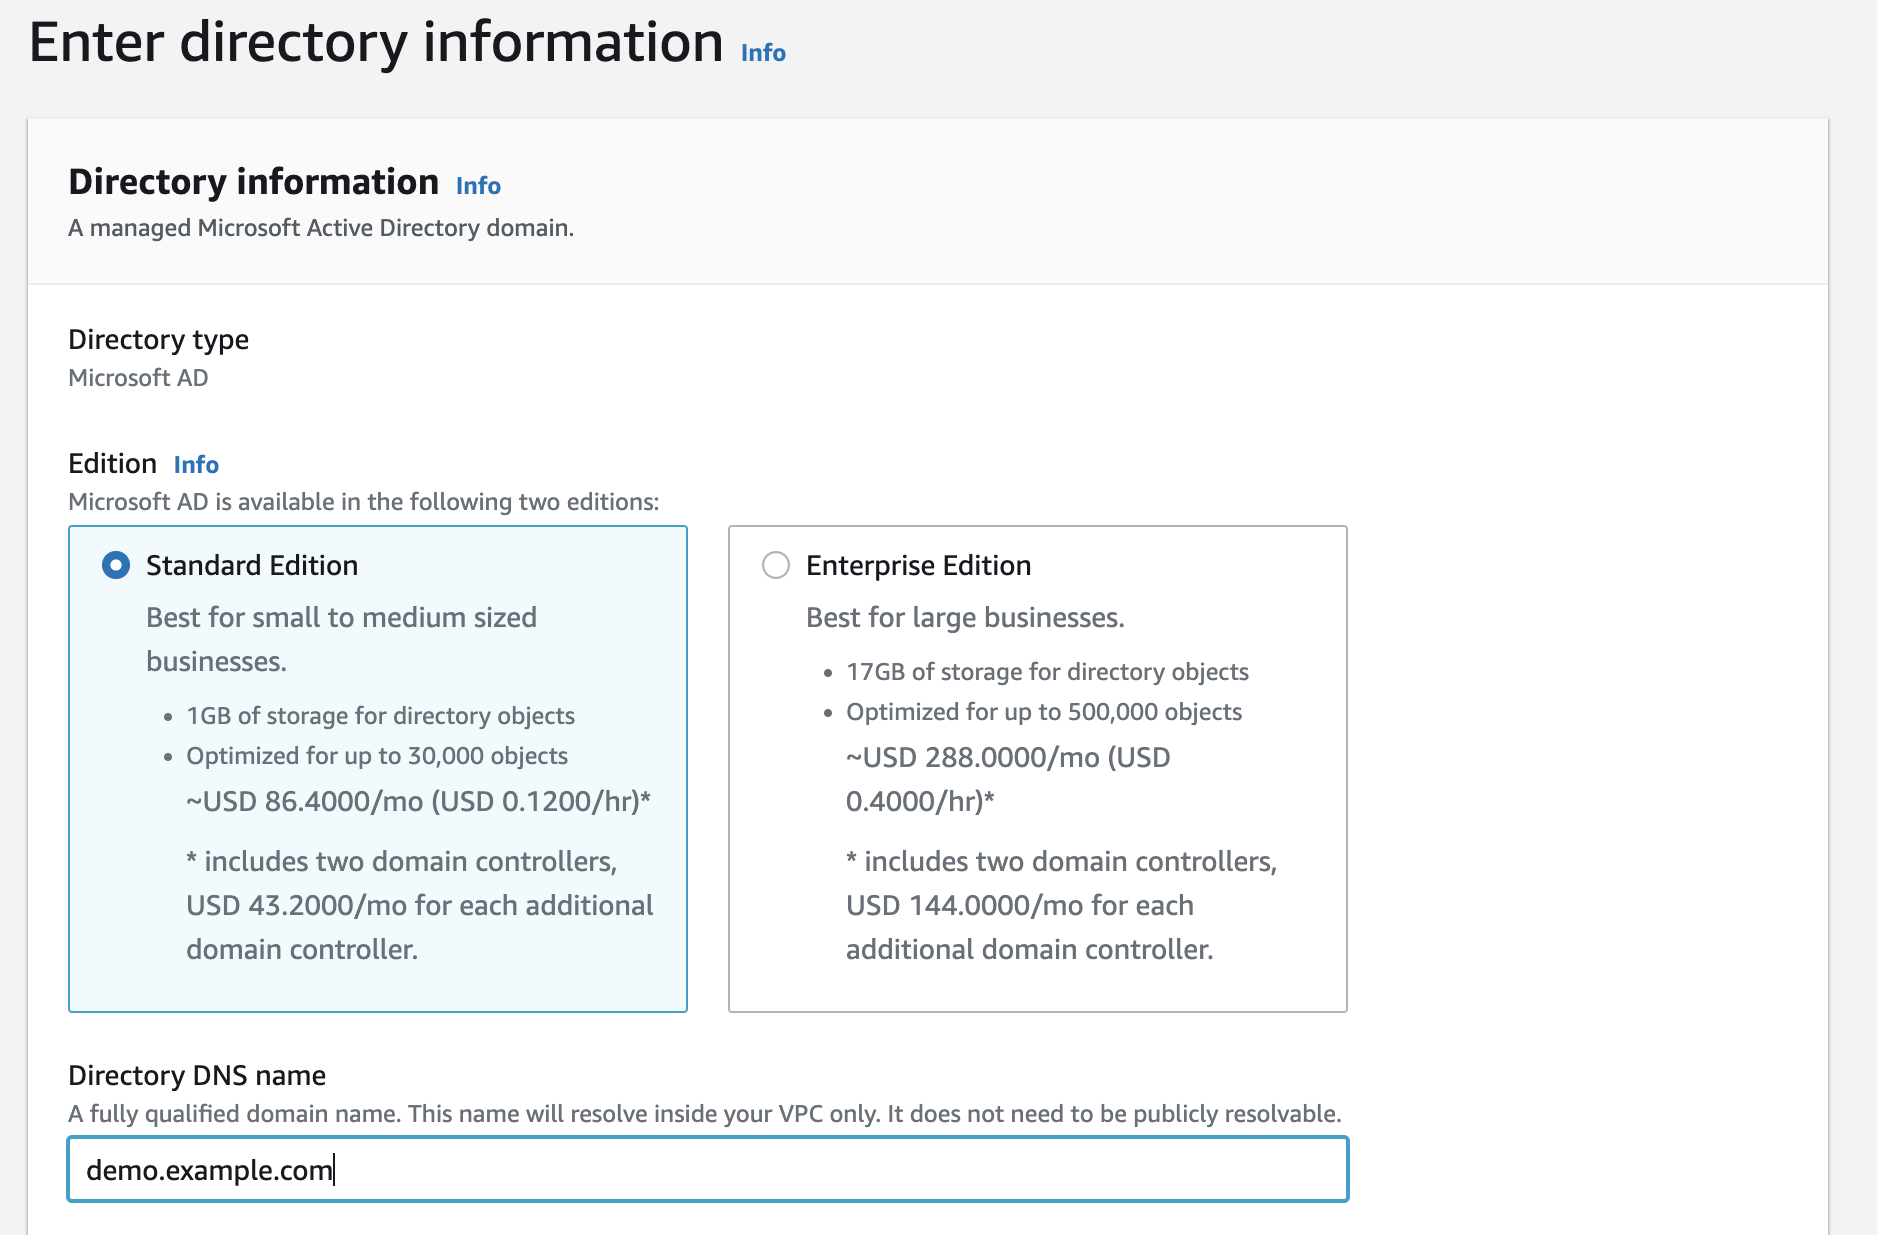Click the 'Standard Edition' label text
This screenshot has width=1877, height=1235.
tap(252, 566)
